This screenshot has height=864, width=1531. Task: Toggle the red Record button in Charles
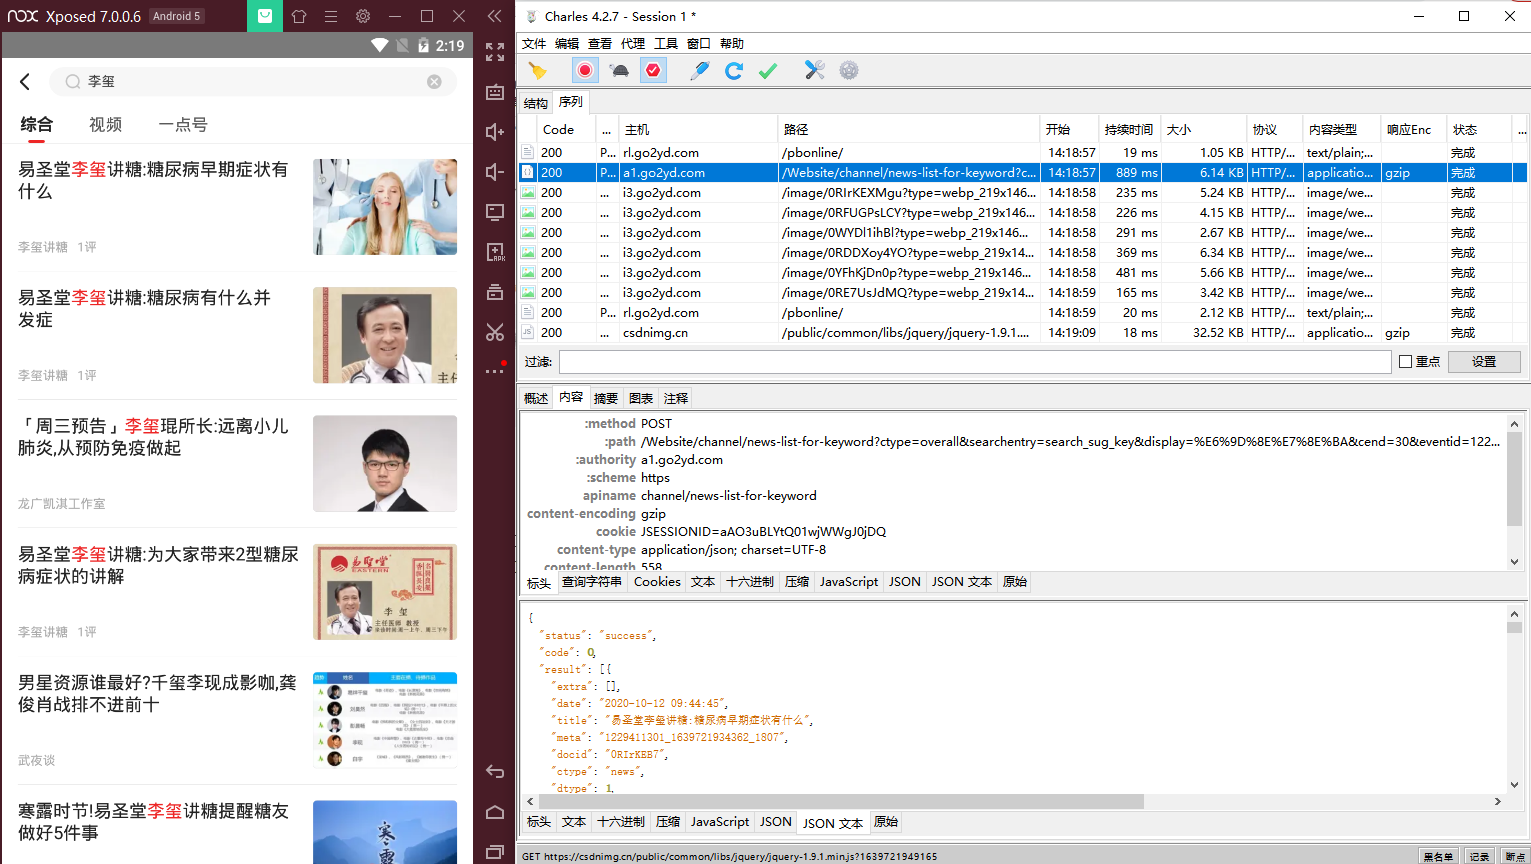[x=585, y=70]
